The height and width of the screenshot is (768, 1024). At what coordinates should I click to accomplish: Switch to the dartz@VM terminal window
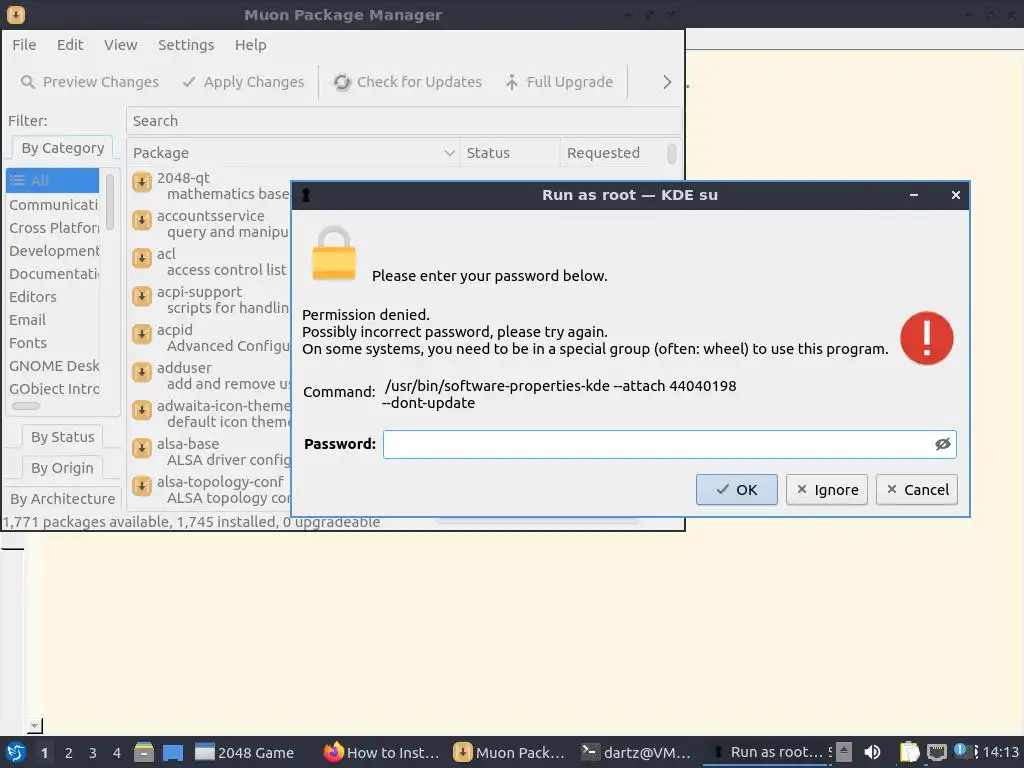635,753
